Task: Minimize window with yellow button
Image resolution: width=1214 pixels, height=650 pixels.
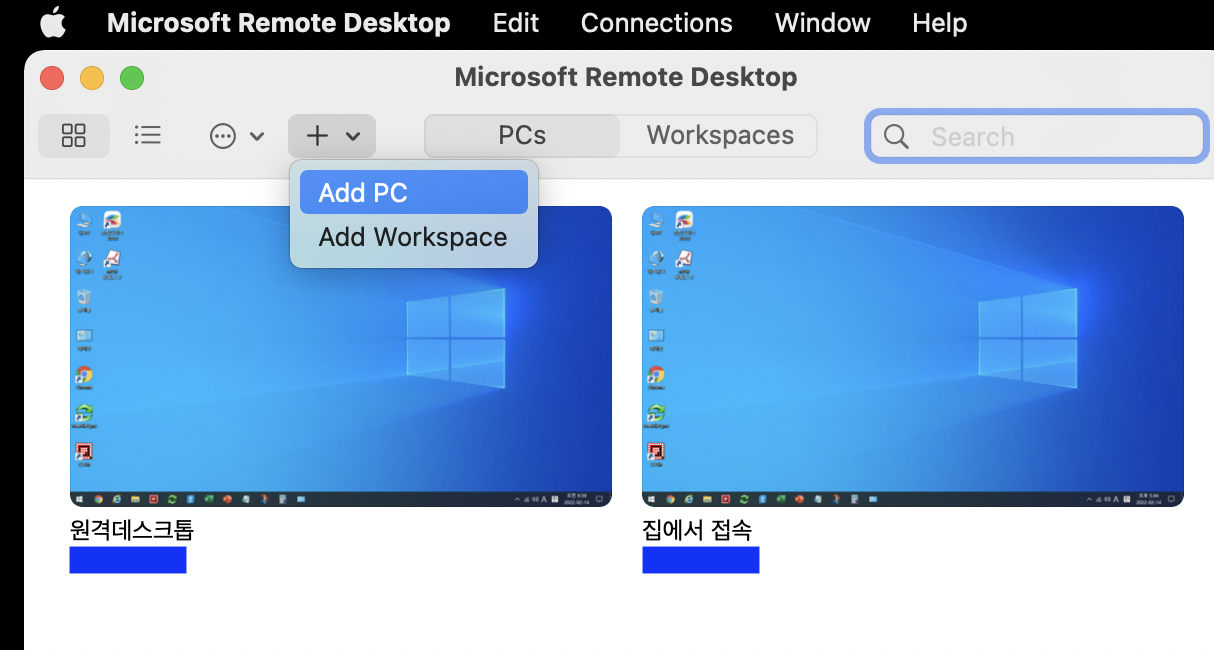Action: click(92, 77)
